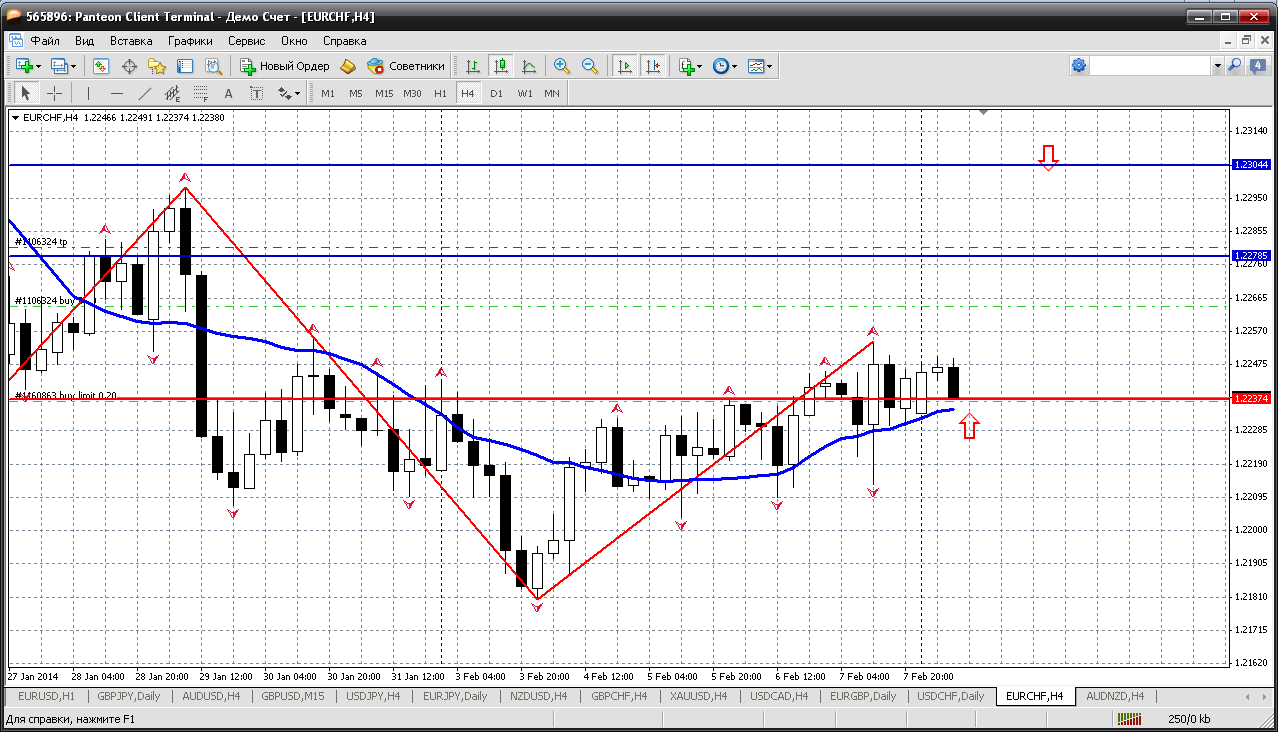The width and height of the screenshot is (1278, 732).
Task: Open the chart Templates dropdown
Action: 760,66
